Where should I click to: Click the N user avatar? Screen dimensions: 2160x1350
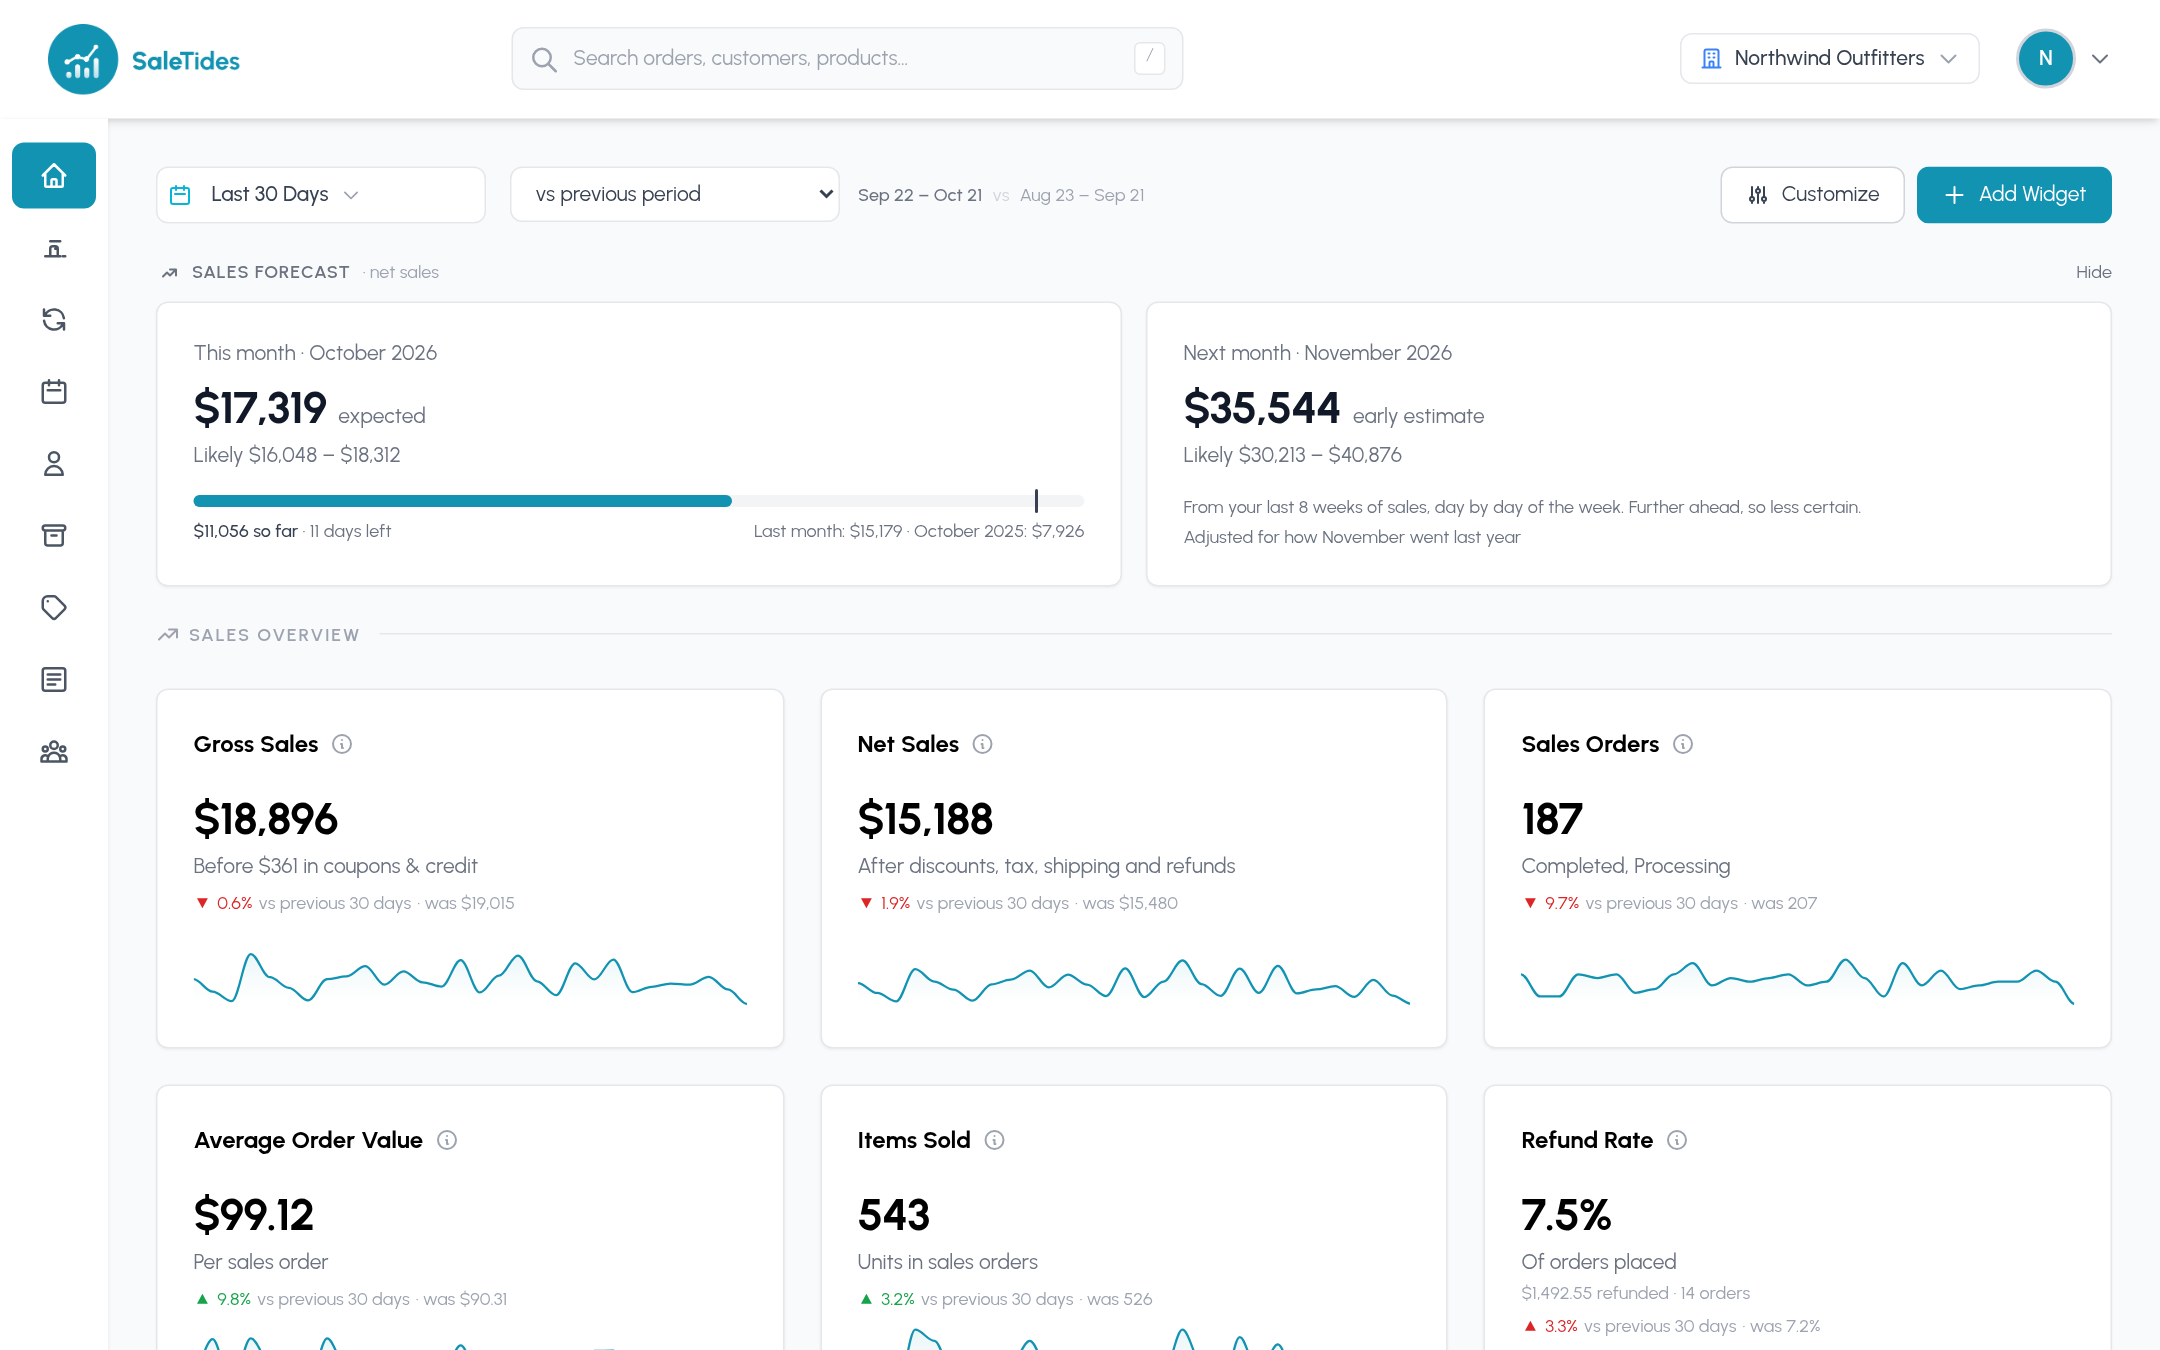pyautogui.click(x=2045, y=59)
